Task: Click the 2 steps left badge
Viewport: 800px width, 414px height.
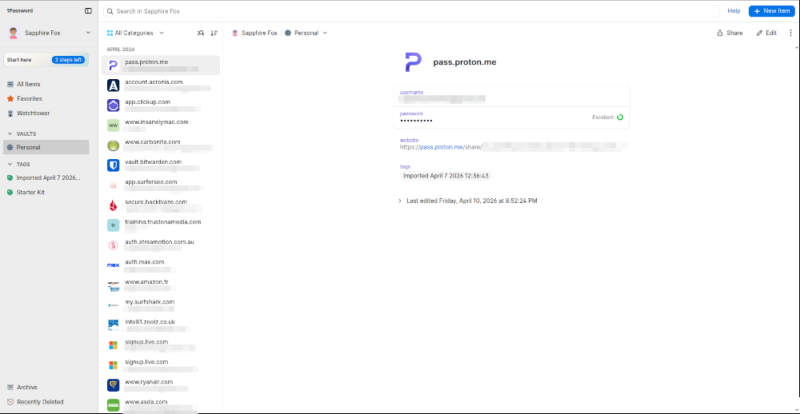Action: pos(68,60)
